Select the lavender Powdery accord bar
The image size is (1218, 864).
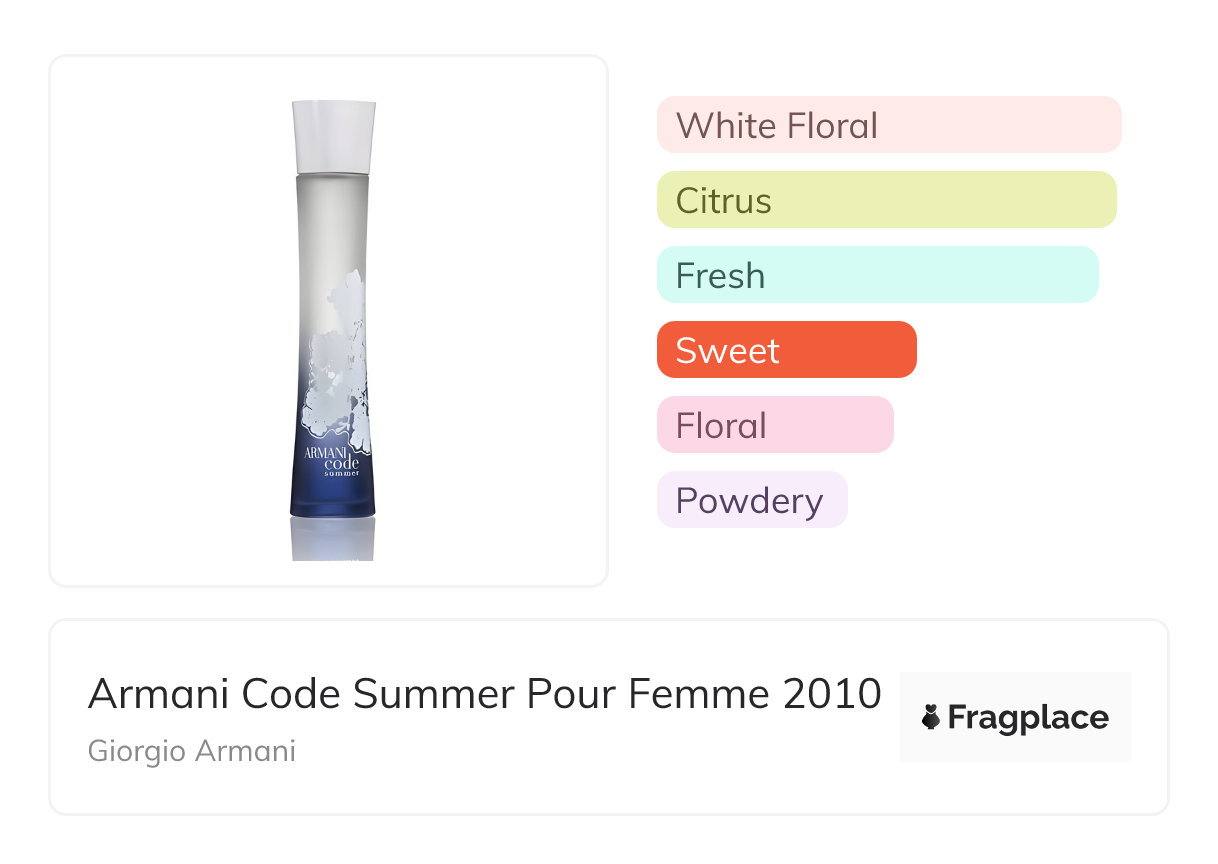point(751,500)
